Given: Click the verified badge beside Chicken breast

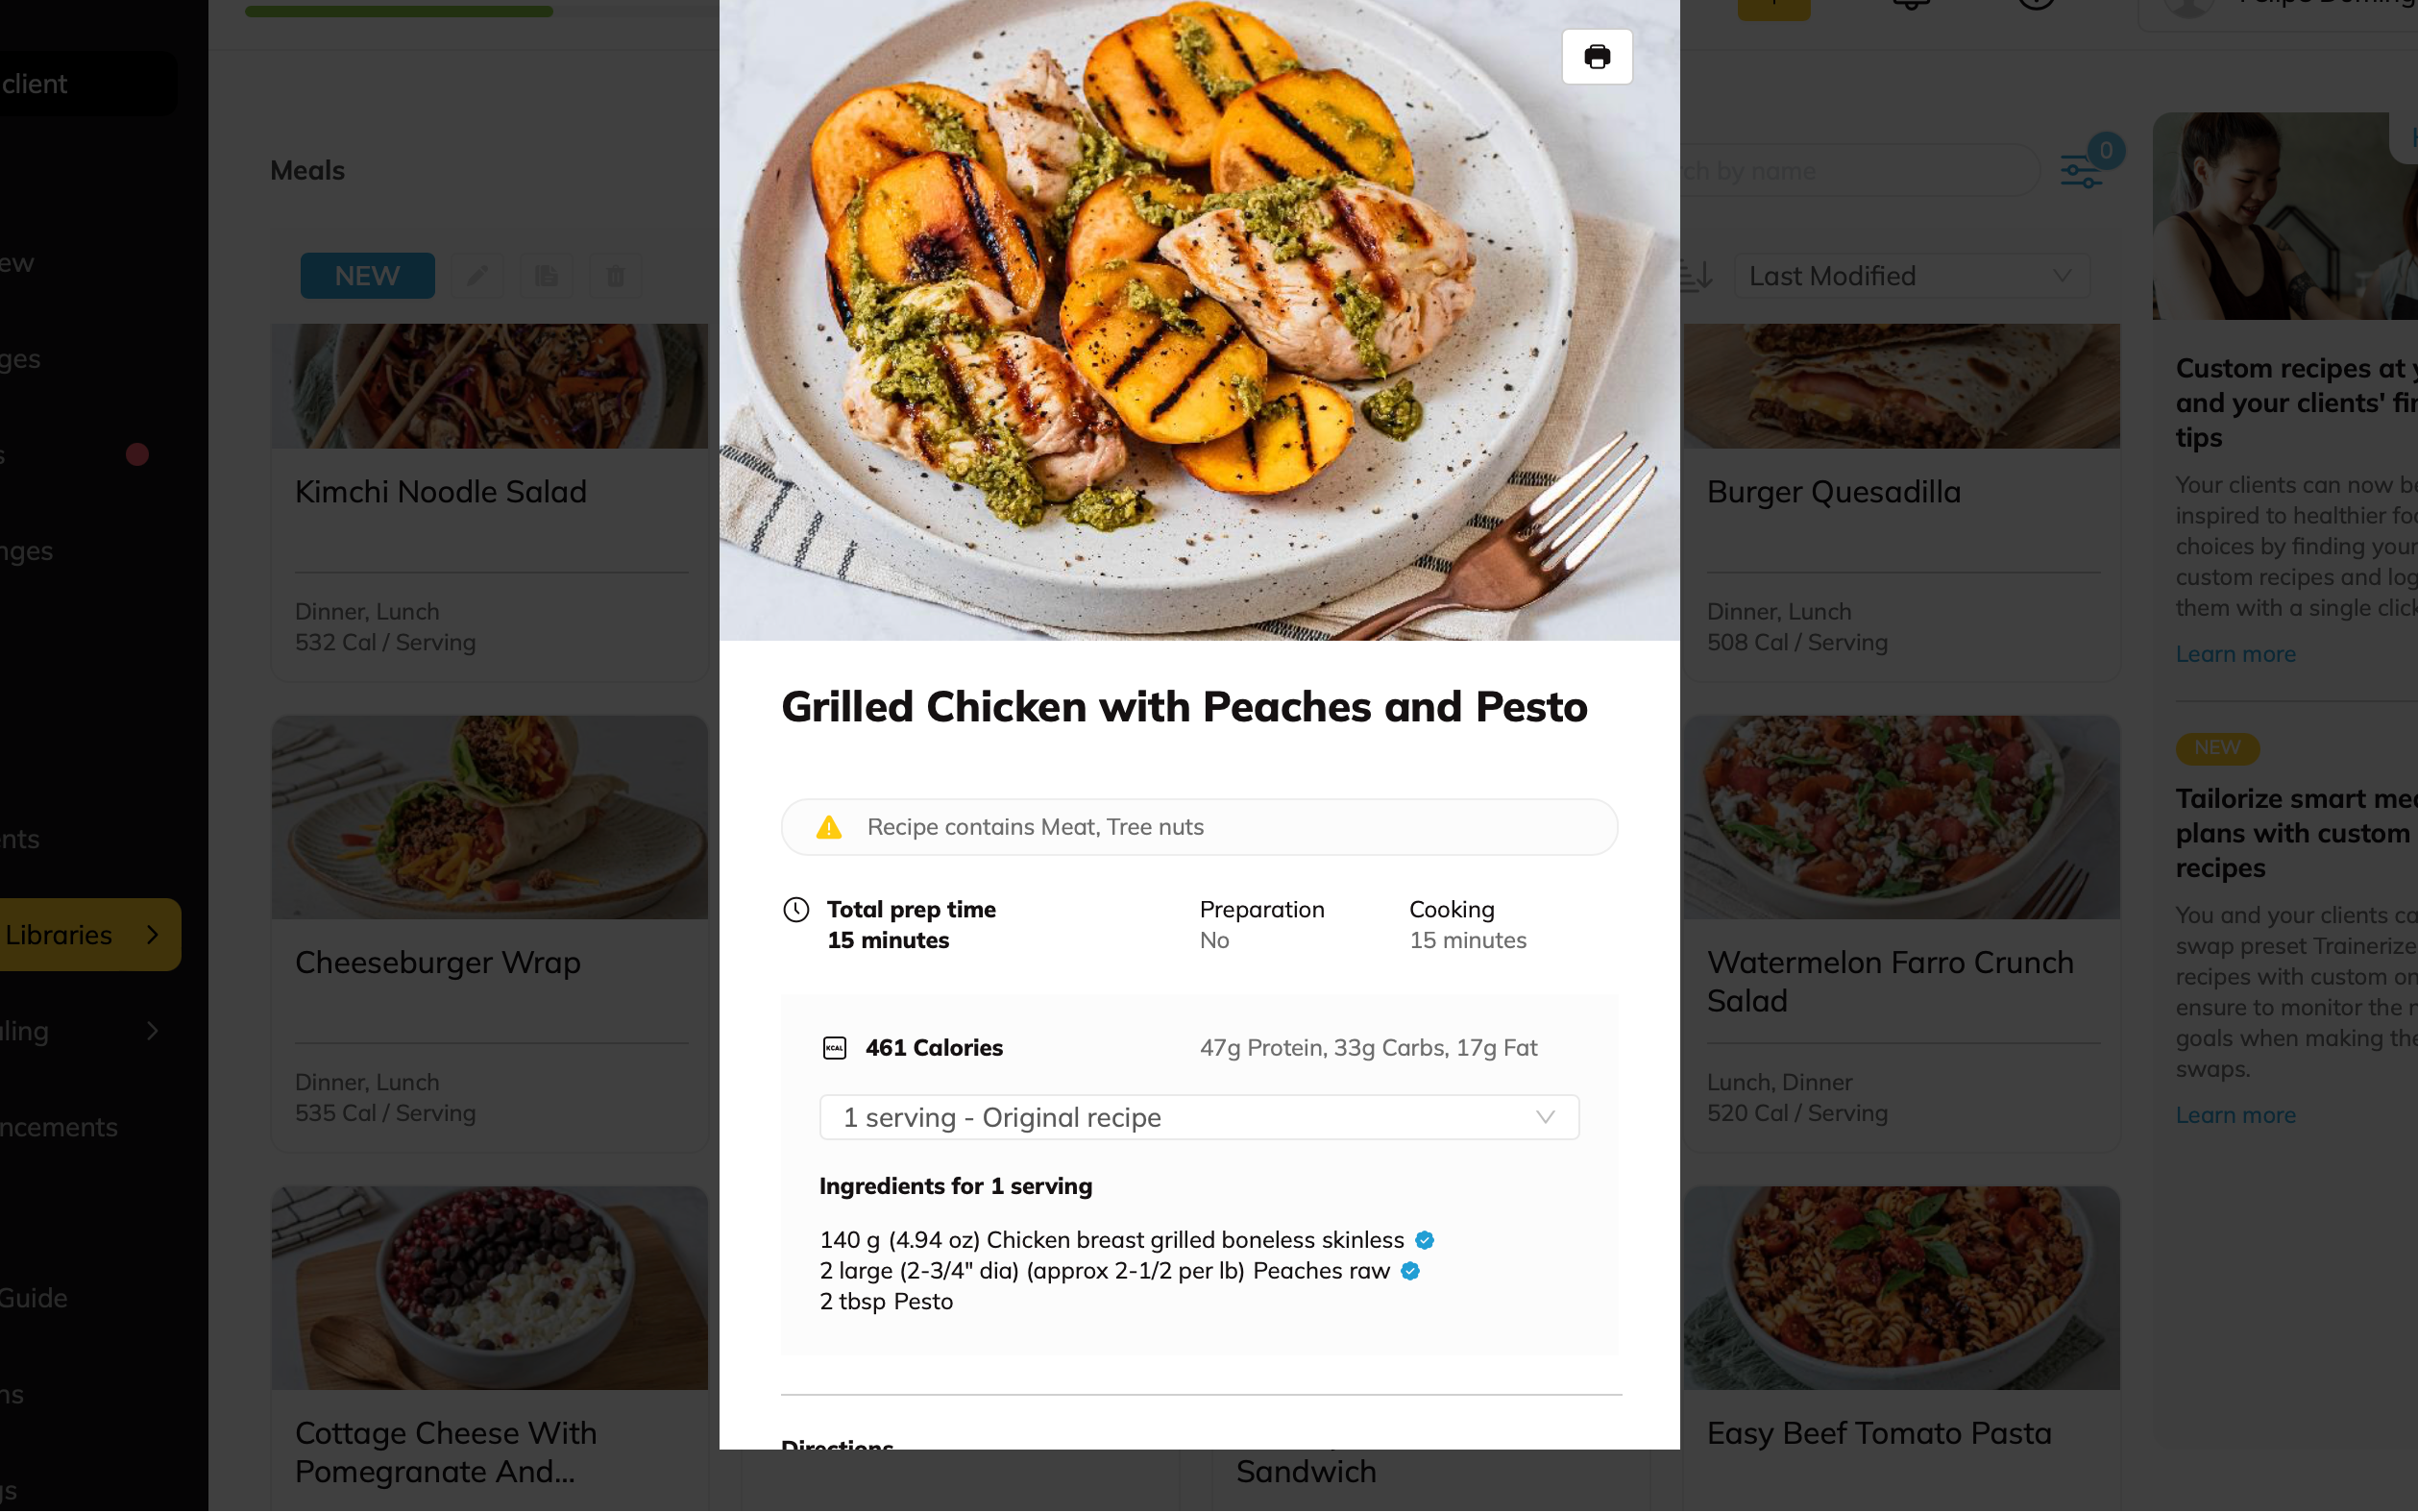Looking at the screenshot, I should (1424, 1240).
